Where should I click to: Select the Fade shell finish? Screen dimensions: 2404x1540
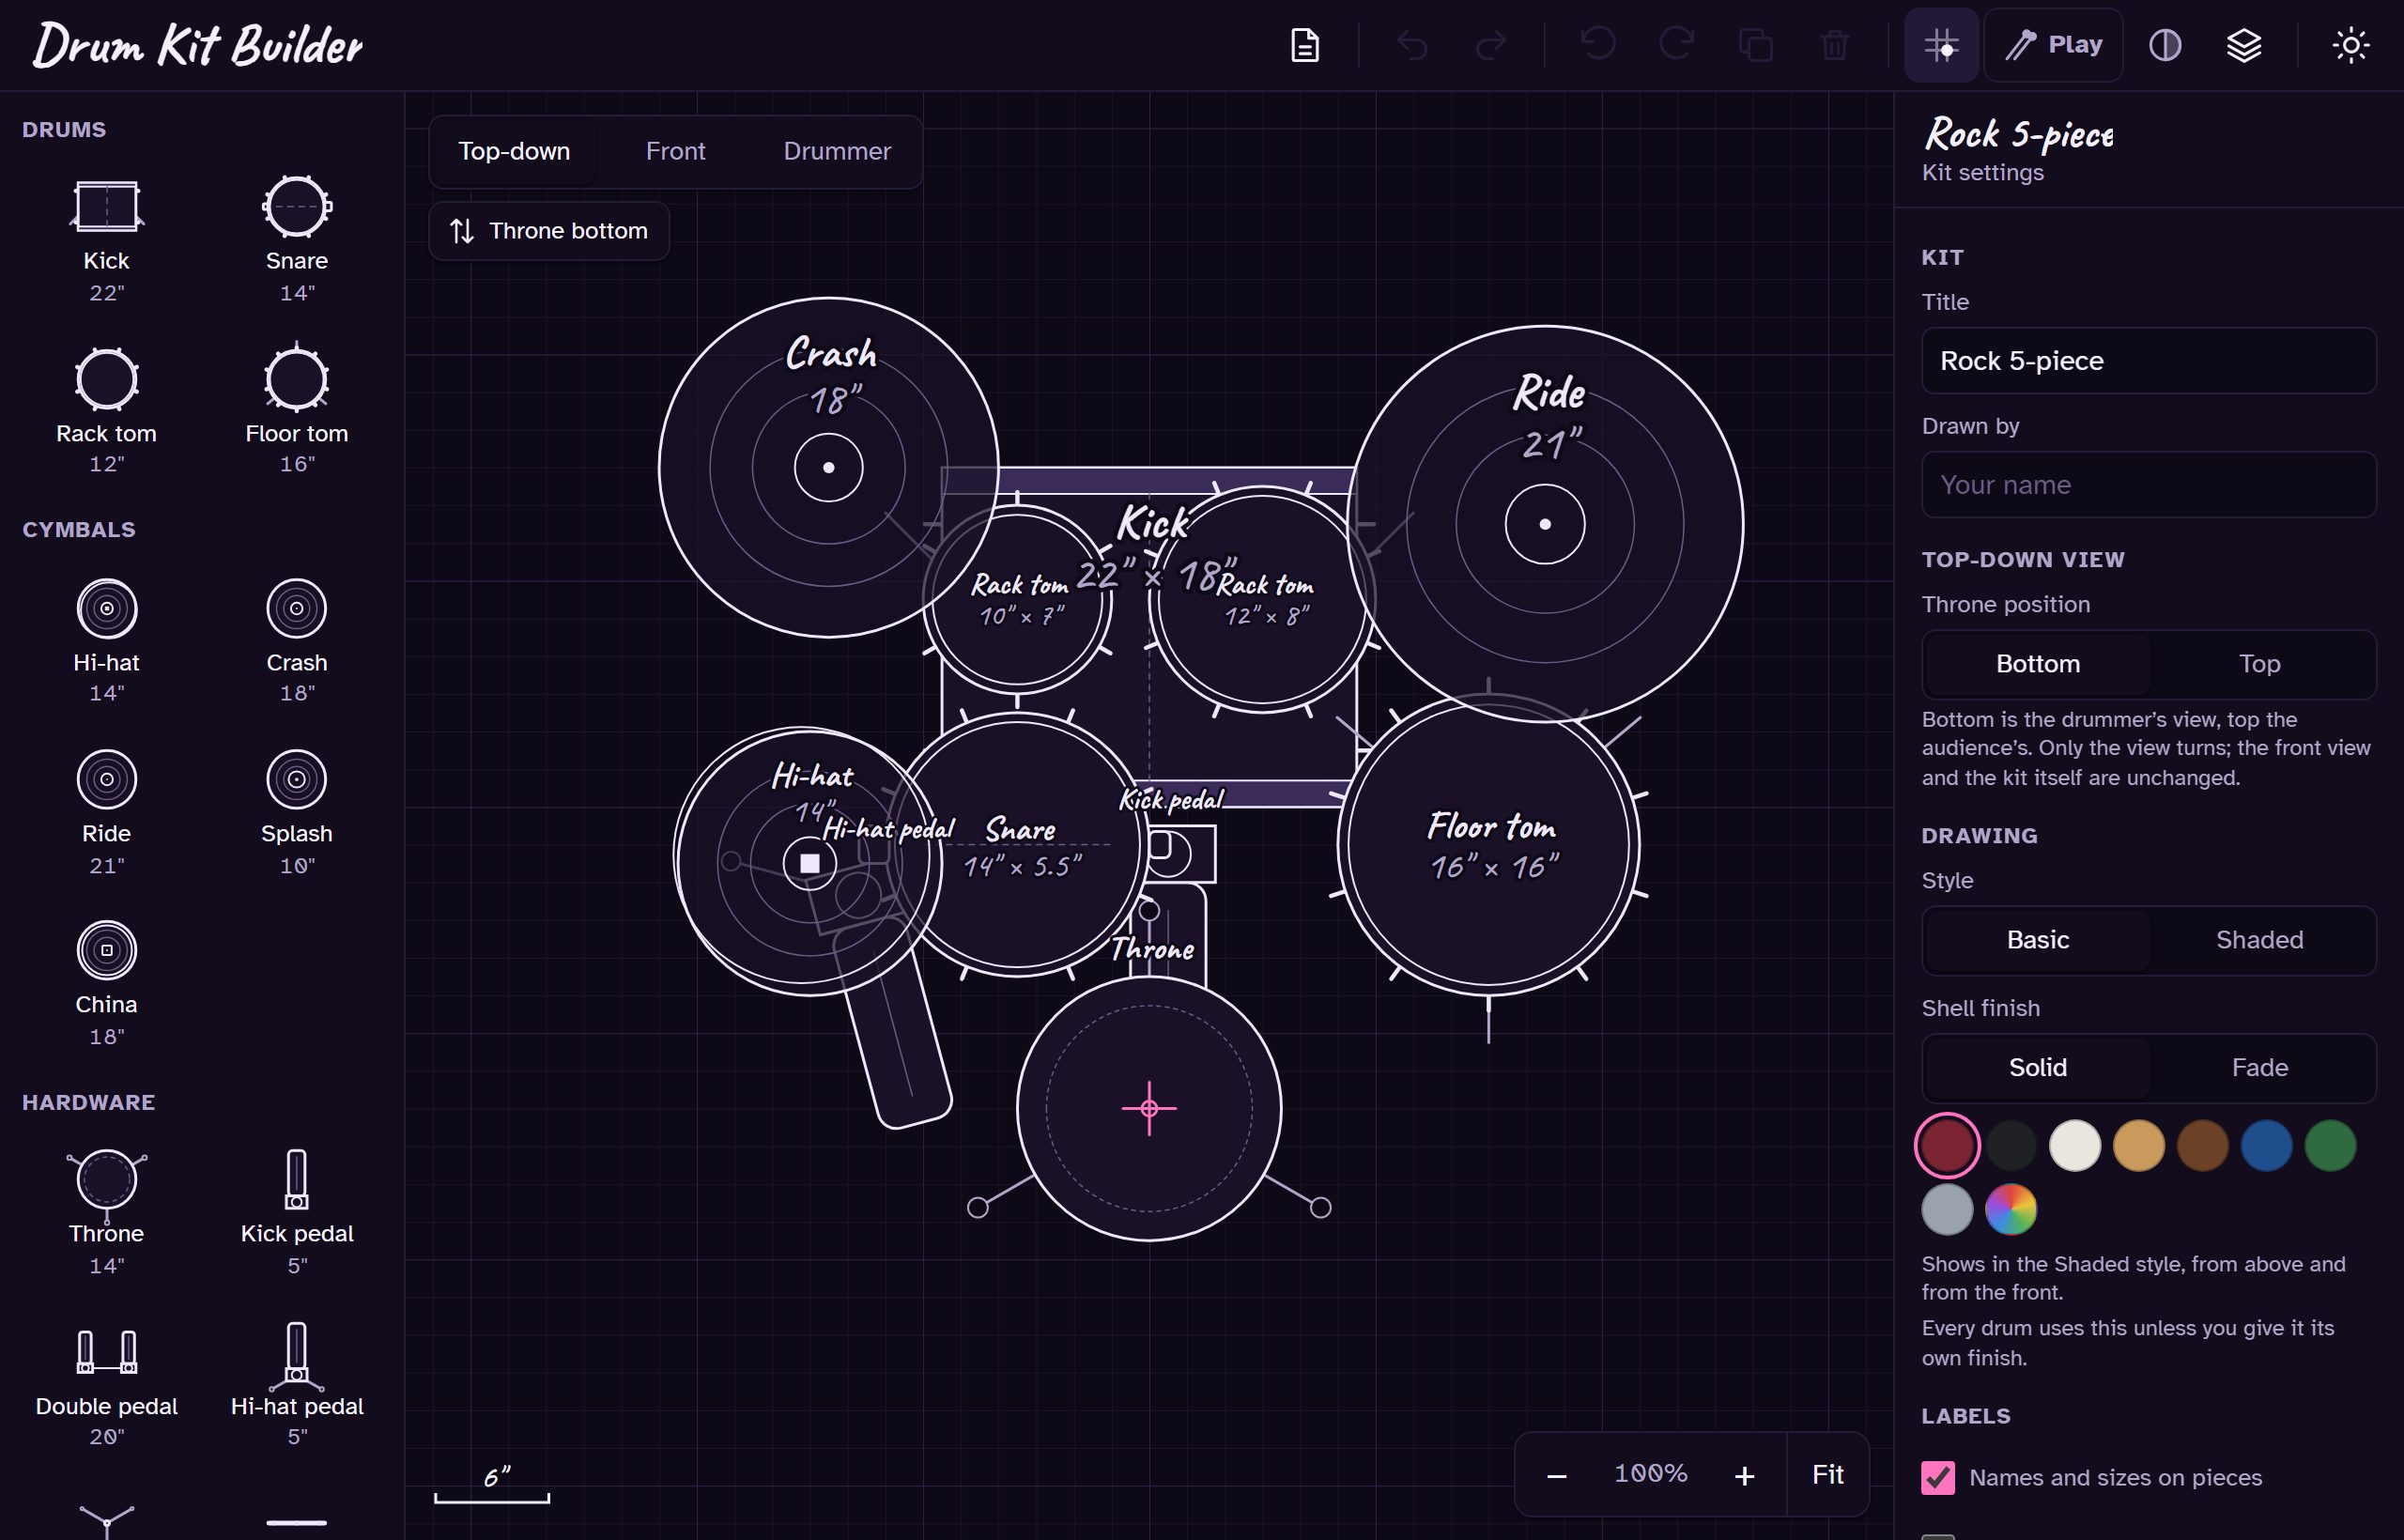tap(2259, 1068)
